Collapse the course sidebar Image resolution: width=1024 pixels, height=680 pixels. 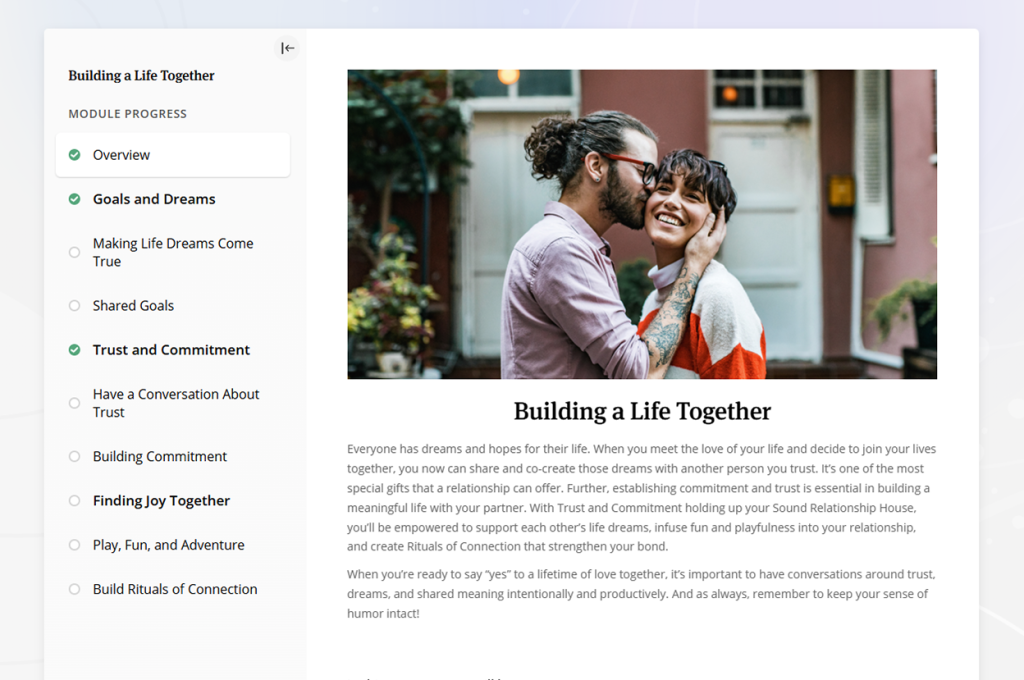coord(287,47)
